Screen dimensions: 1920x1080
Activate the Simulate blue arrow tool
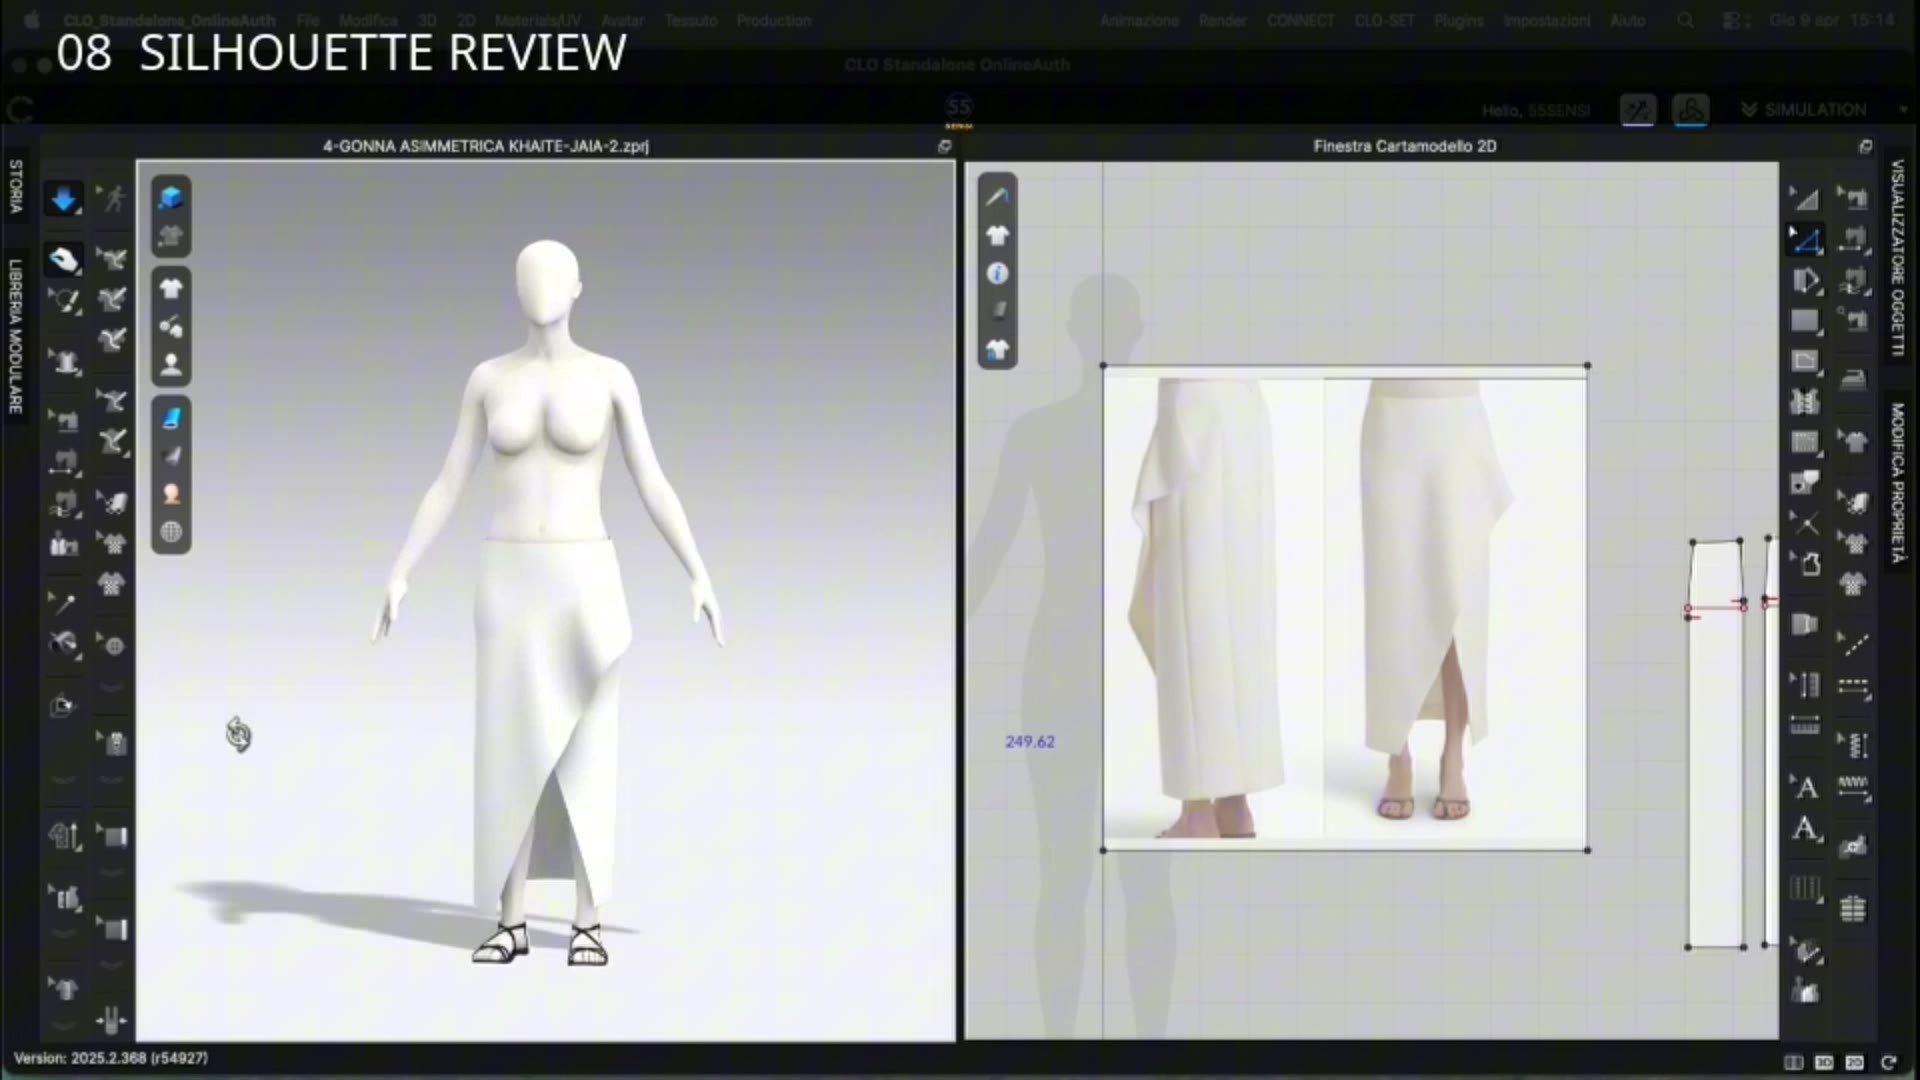pyautogui.click(x=64, y=199)
